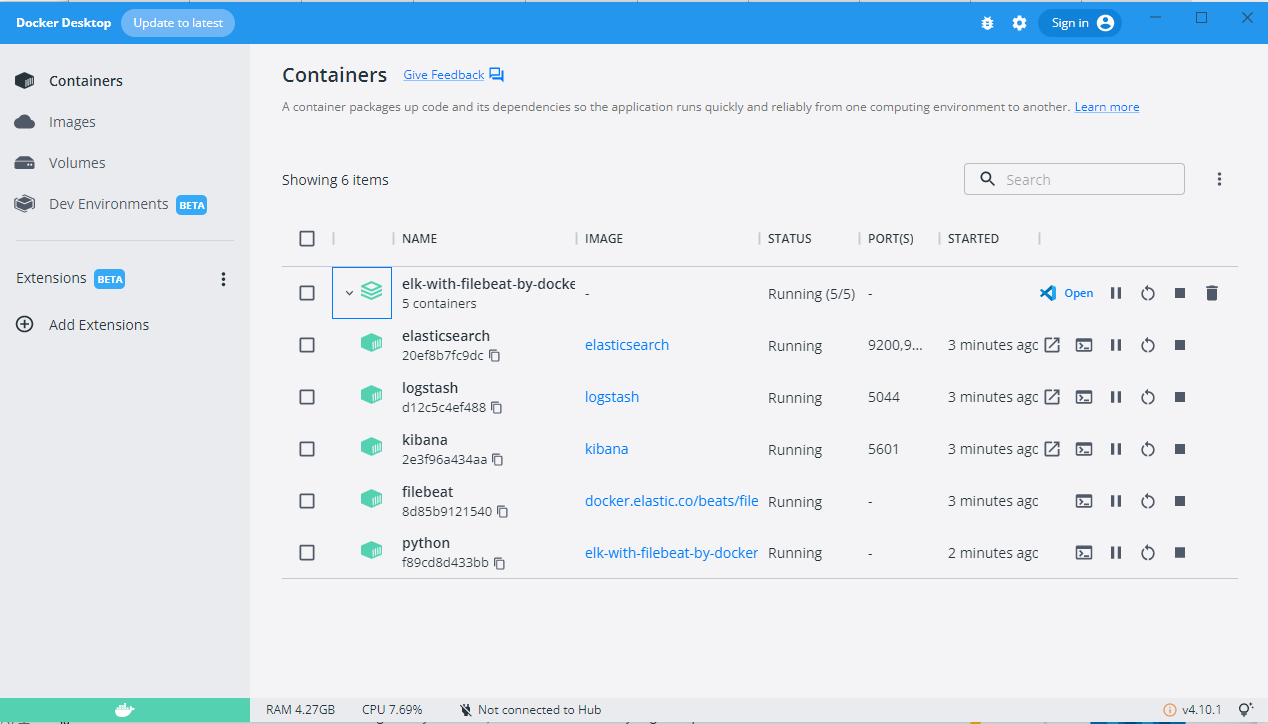The image size is (1268, 724).
Task: Stop the filebeat container
Action: point(1180,501)
